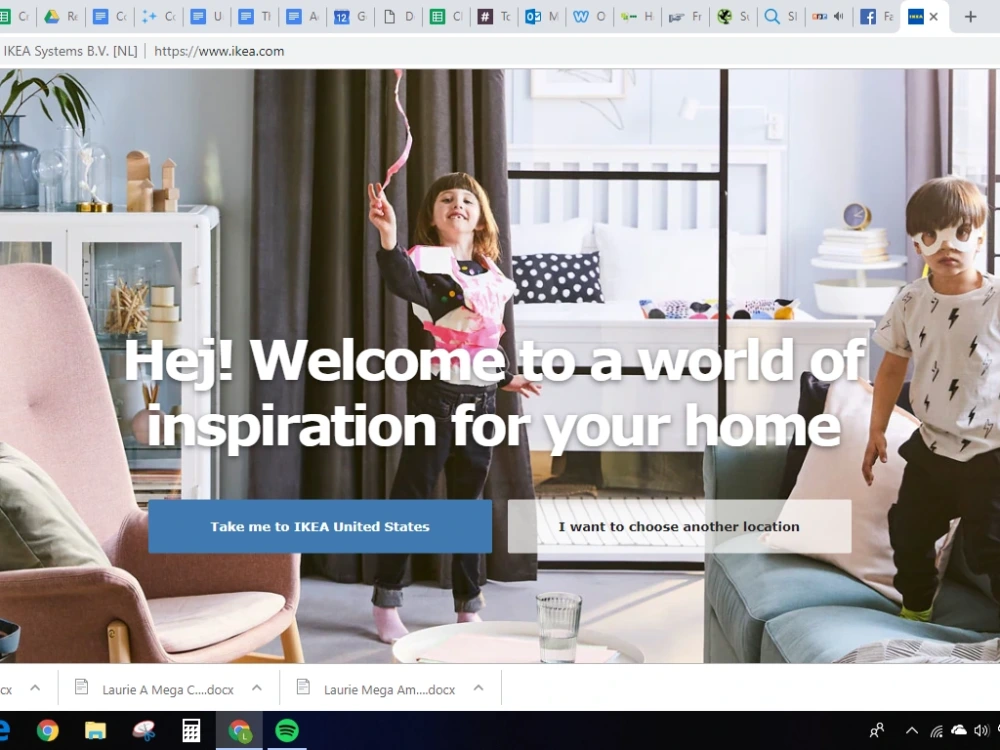
Task: Open the green Google Sheets tab labeled Cl
Action: 446,17
